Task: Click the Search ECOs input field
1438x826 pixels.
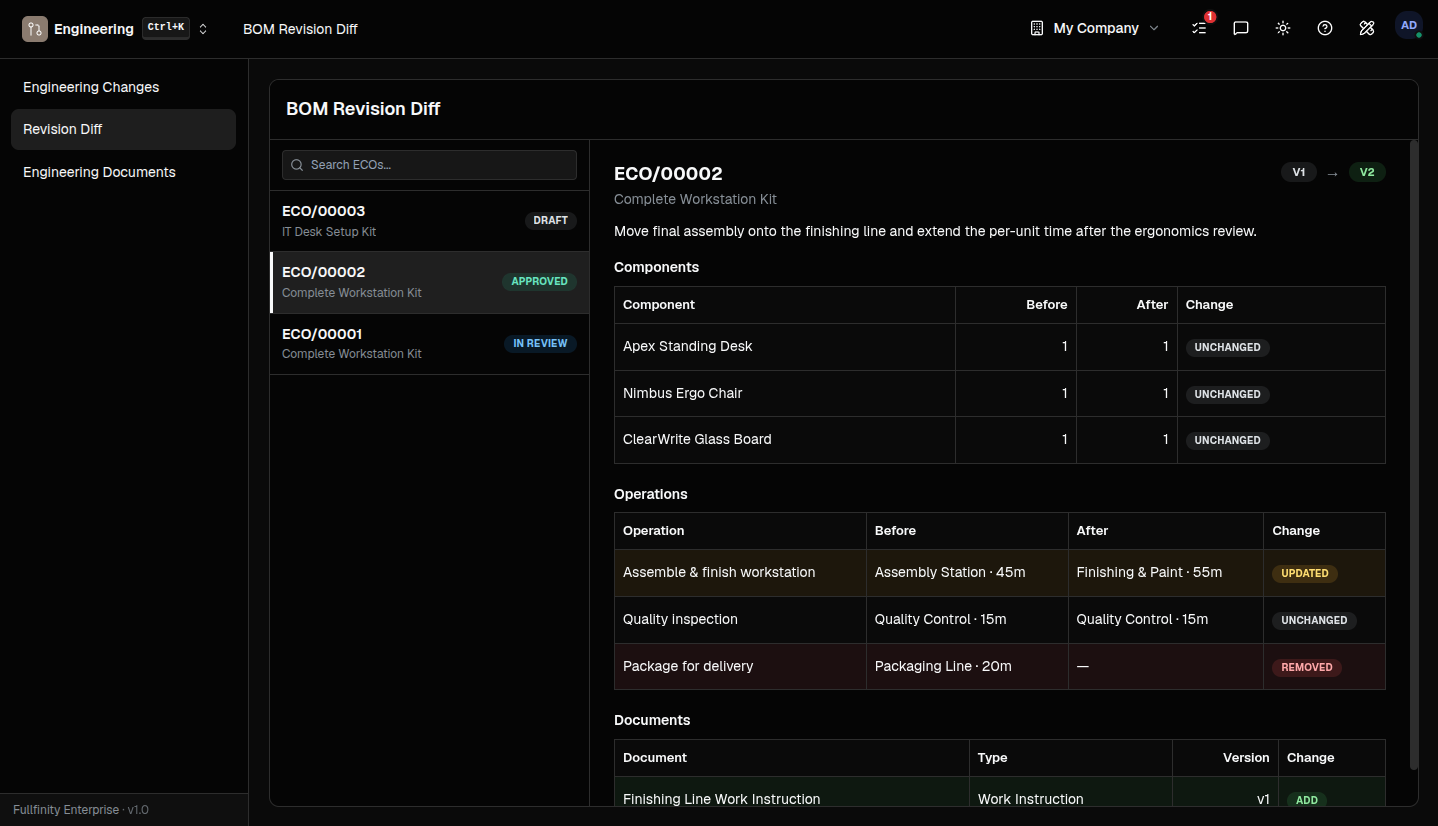Action: coord(429,165)
